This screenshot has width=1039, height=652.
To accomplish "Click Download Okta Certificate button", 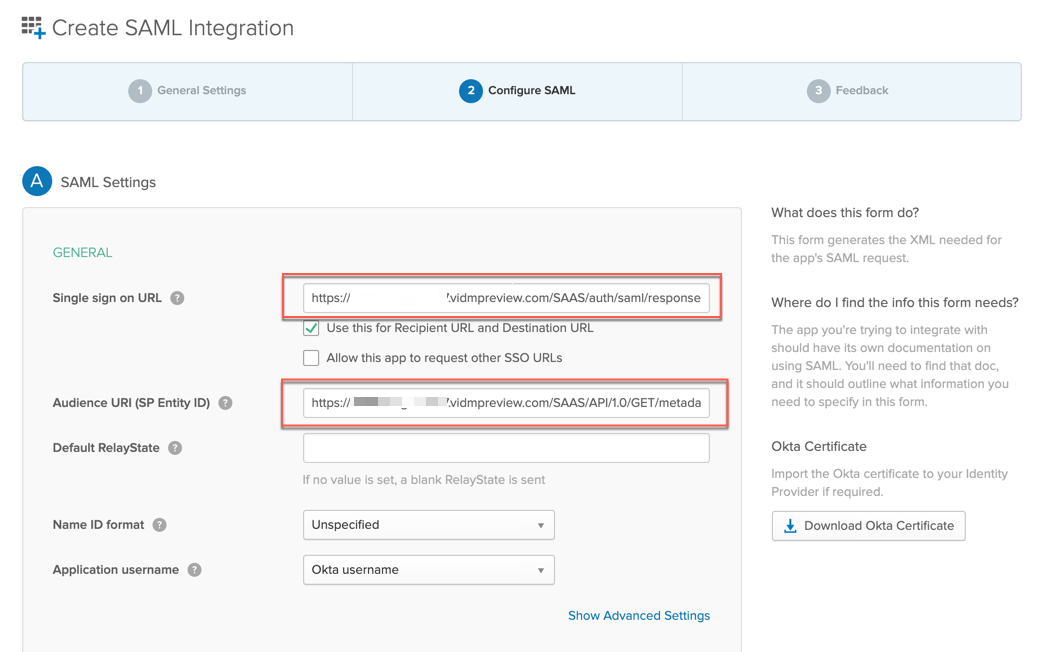I will point(868,526).
